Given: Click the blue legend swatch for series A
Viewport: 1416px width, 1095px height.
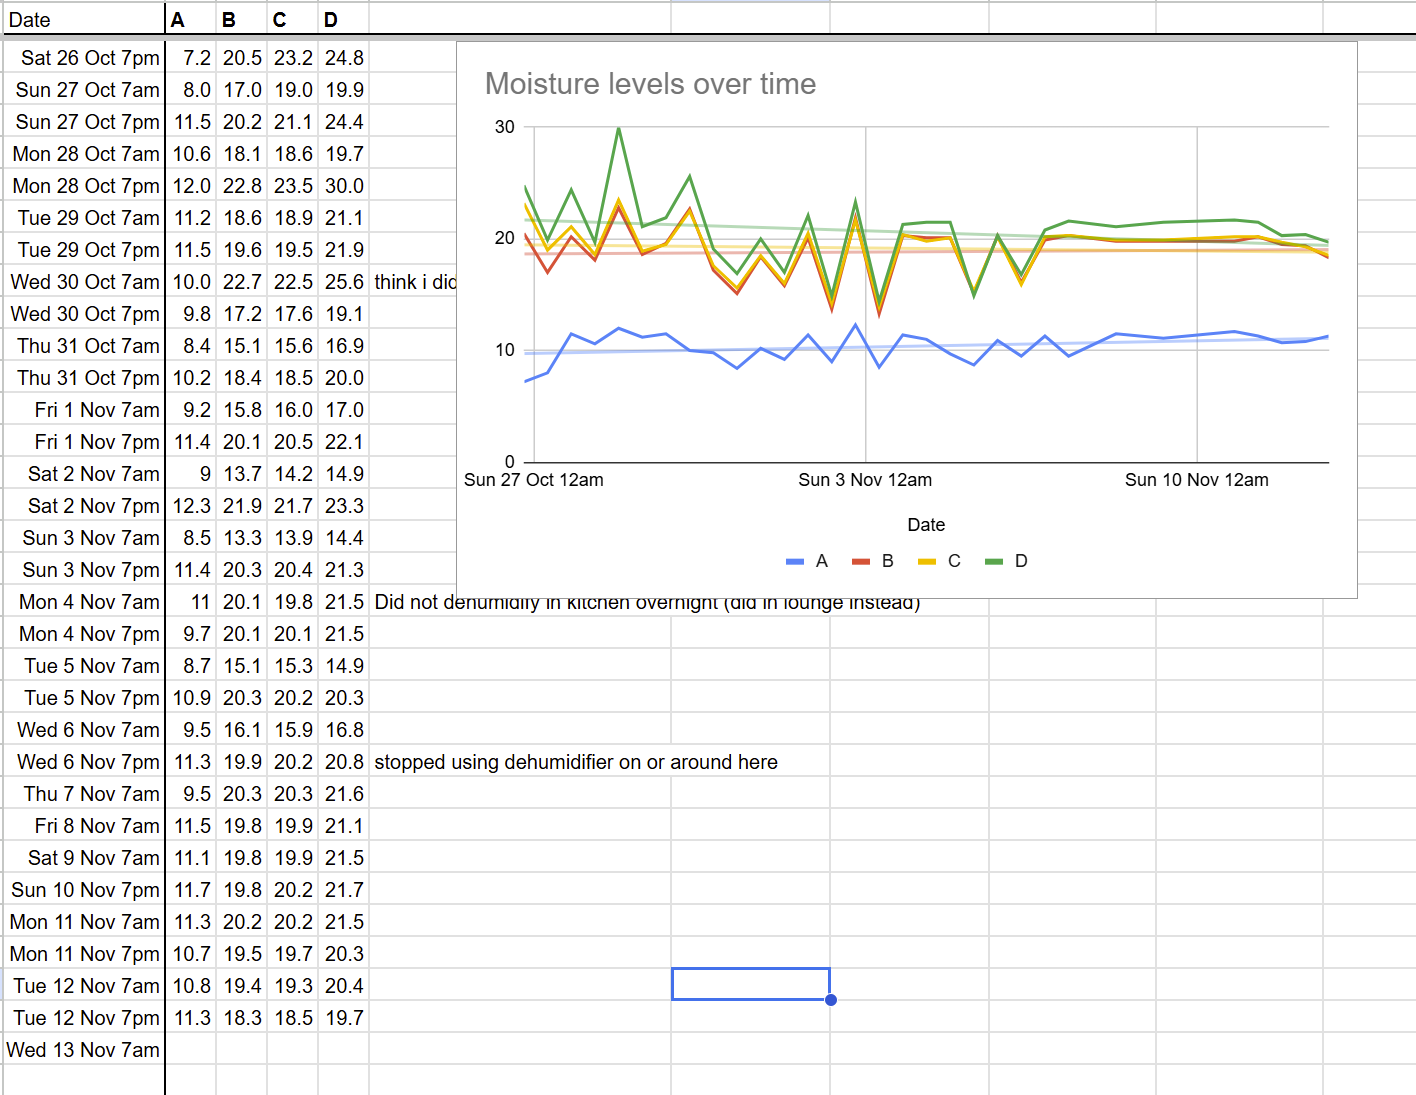Looking at the screenshot, I should [x=794, y=561].
